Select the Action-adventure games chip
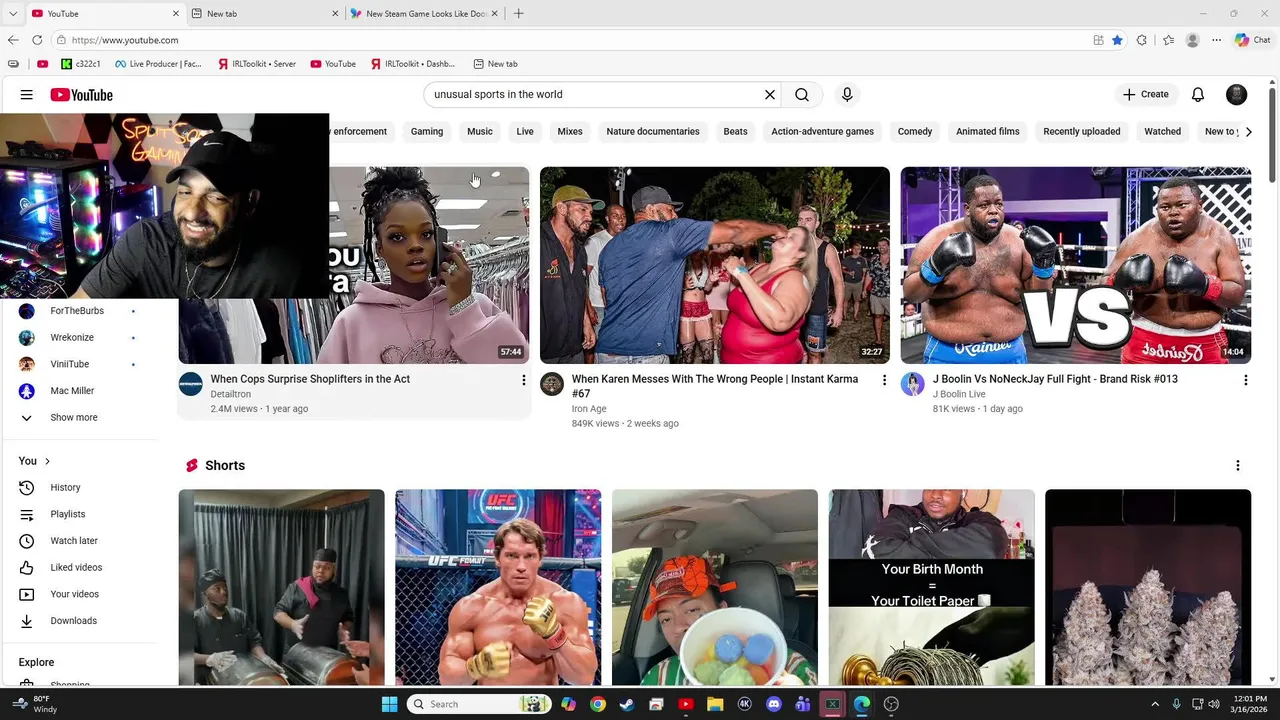The image size is (1280, 720). point(822,132)
